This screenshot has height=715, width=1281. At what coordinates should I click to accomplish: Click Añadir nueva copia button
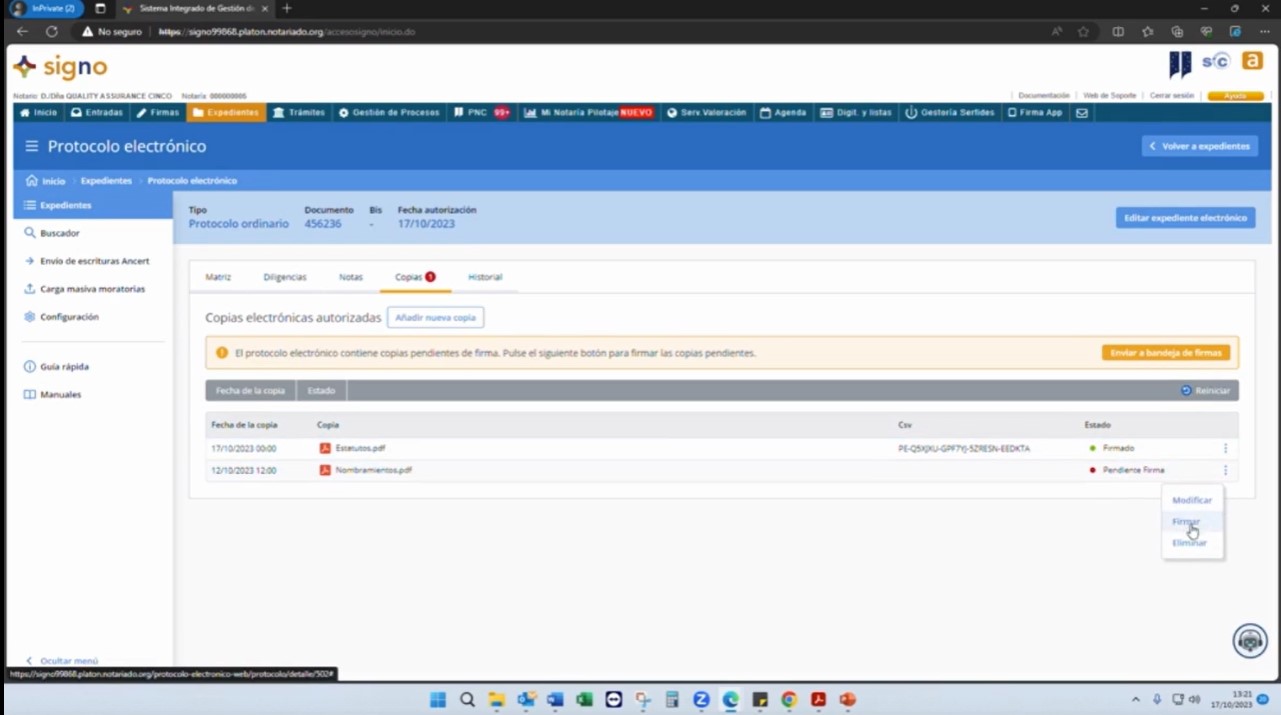pos(435,317)
